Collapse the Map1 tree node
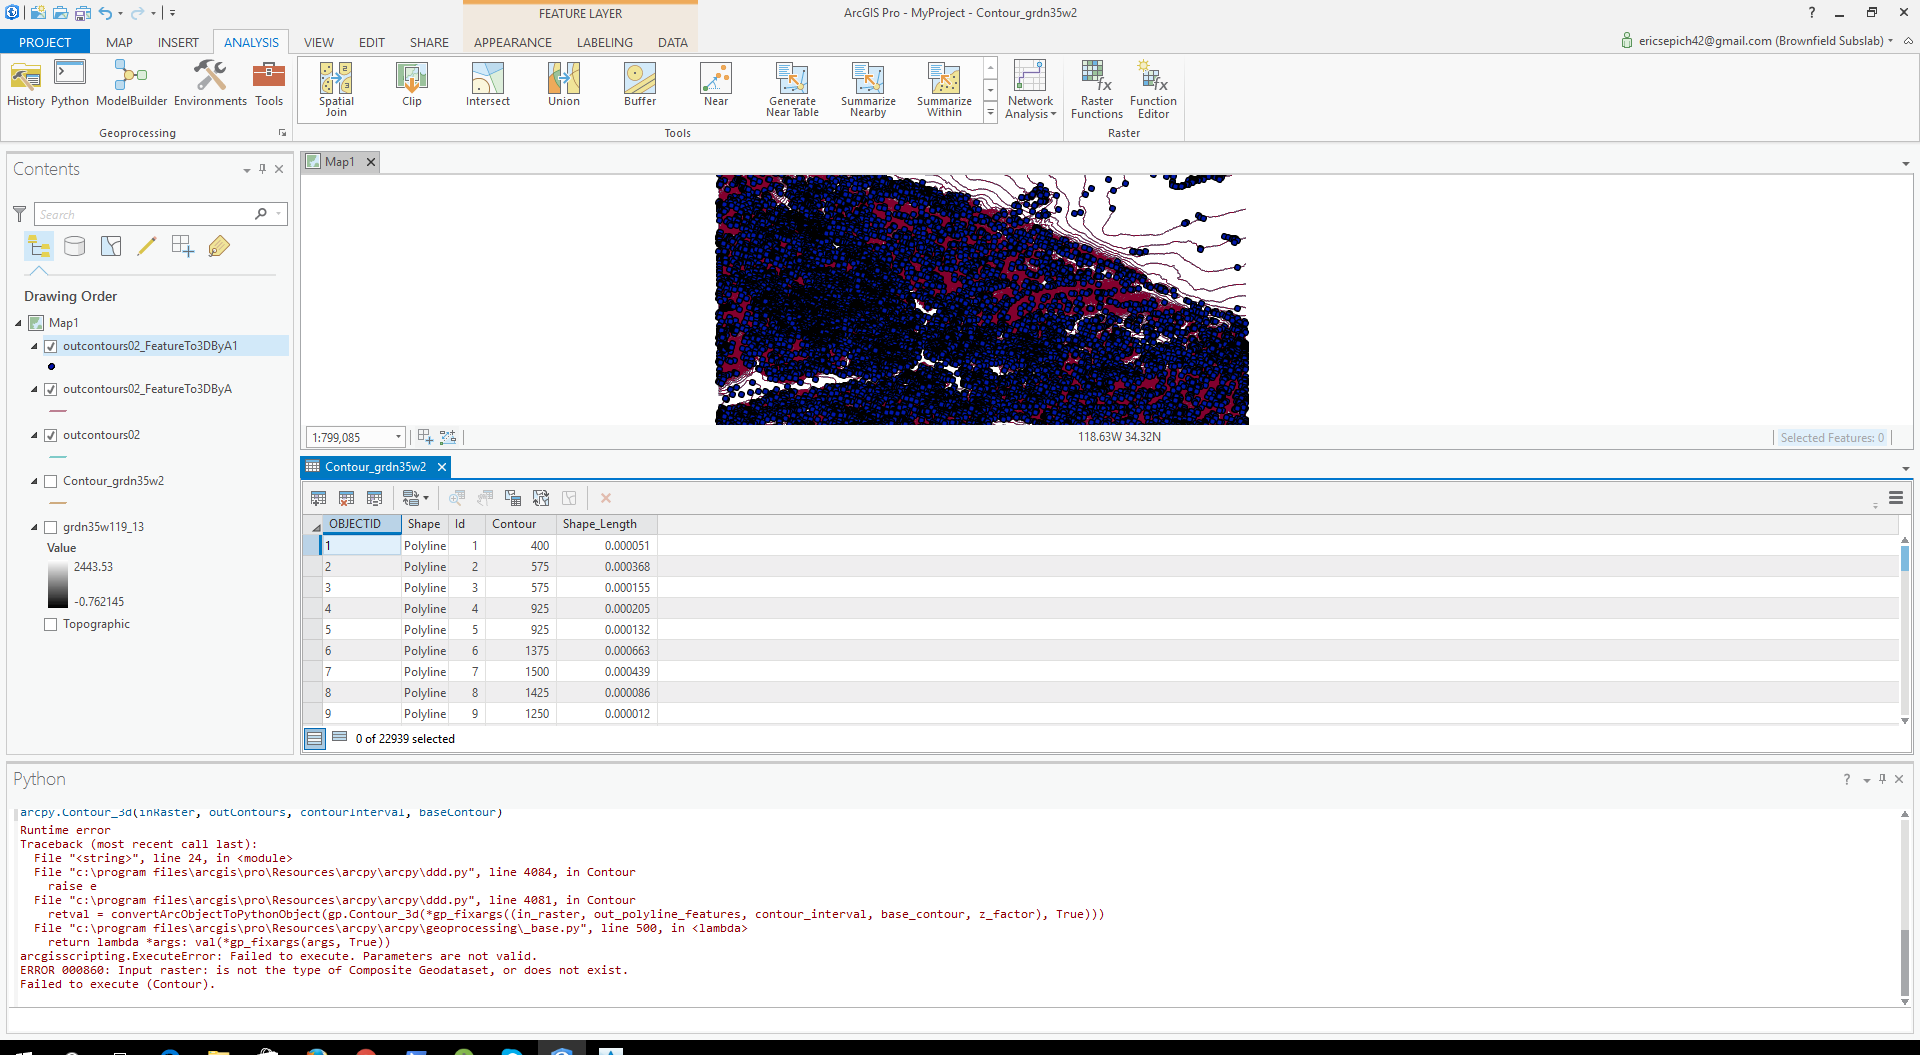 pos(18,323)
